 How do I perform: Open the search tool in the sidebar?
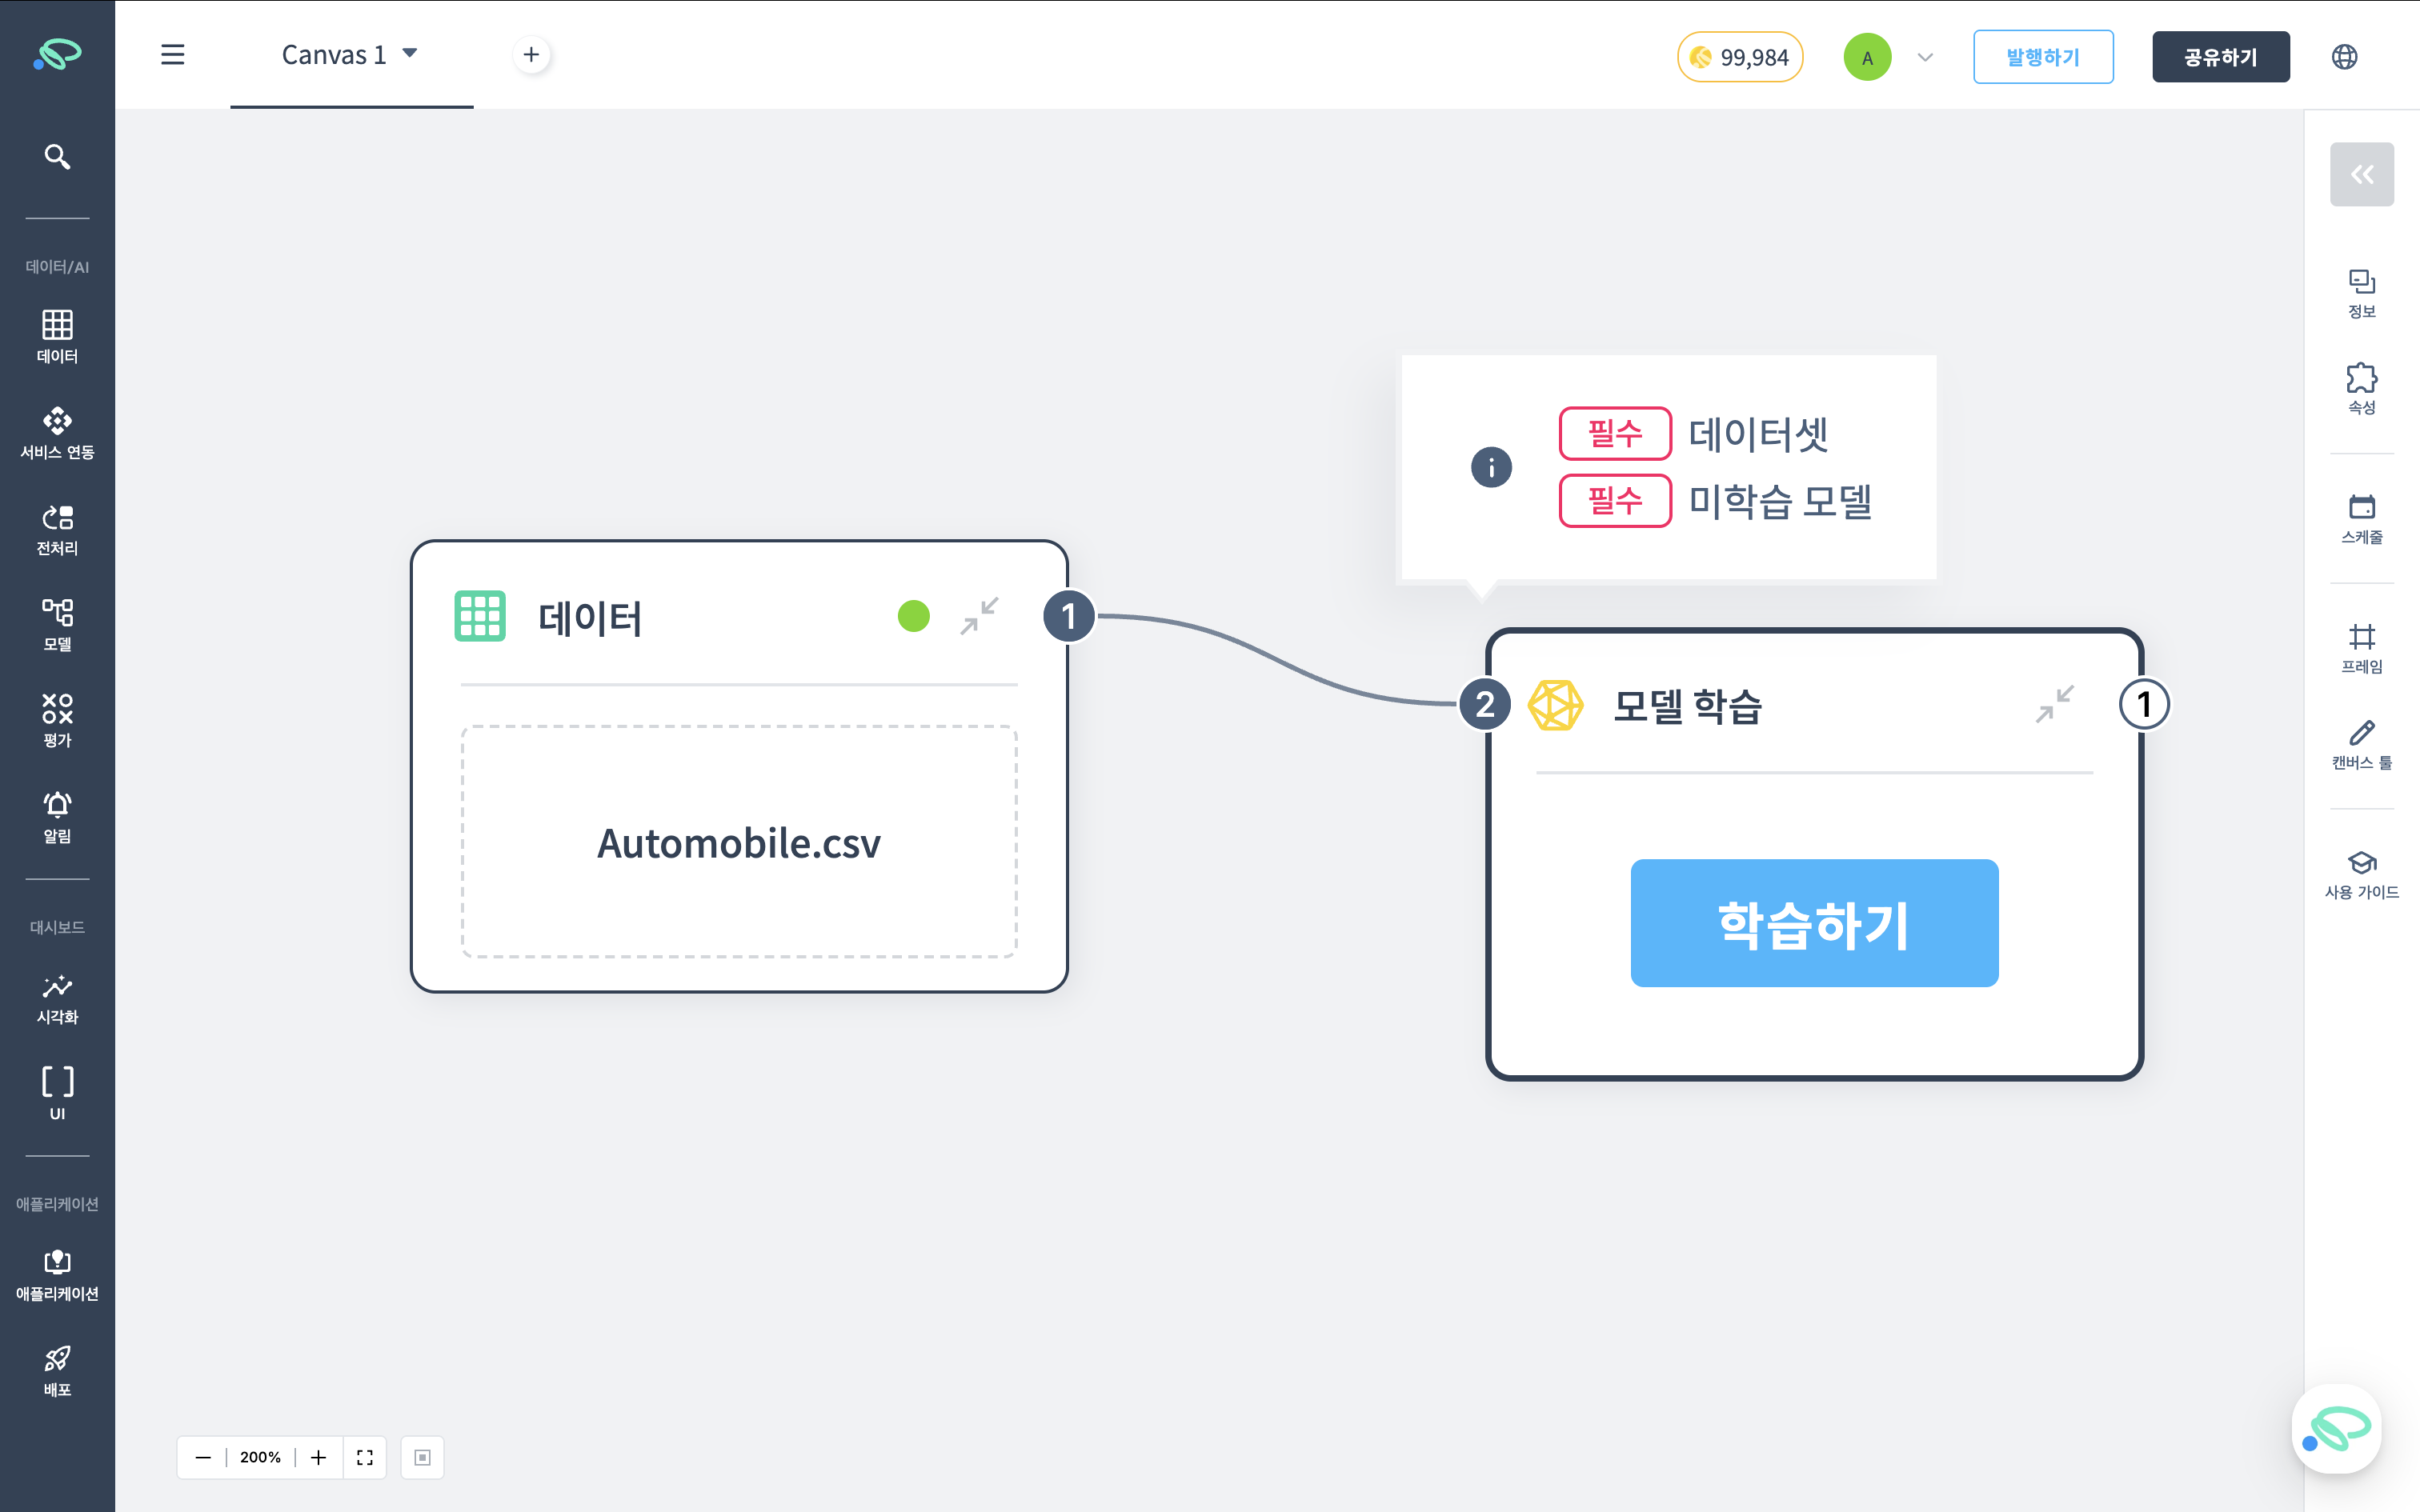tap(57, 156)
